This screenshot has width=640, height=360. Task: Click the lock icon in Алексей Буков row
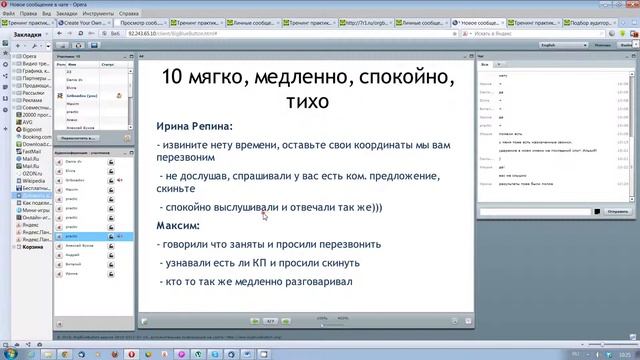(111, 246)
